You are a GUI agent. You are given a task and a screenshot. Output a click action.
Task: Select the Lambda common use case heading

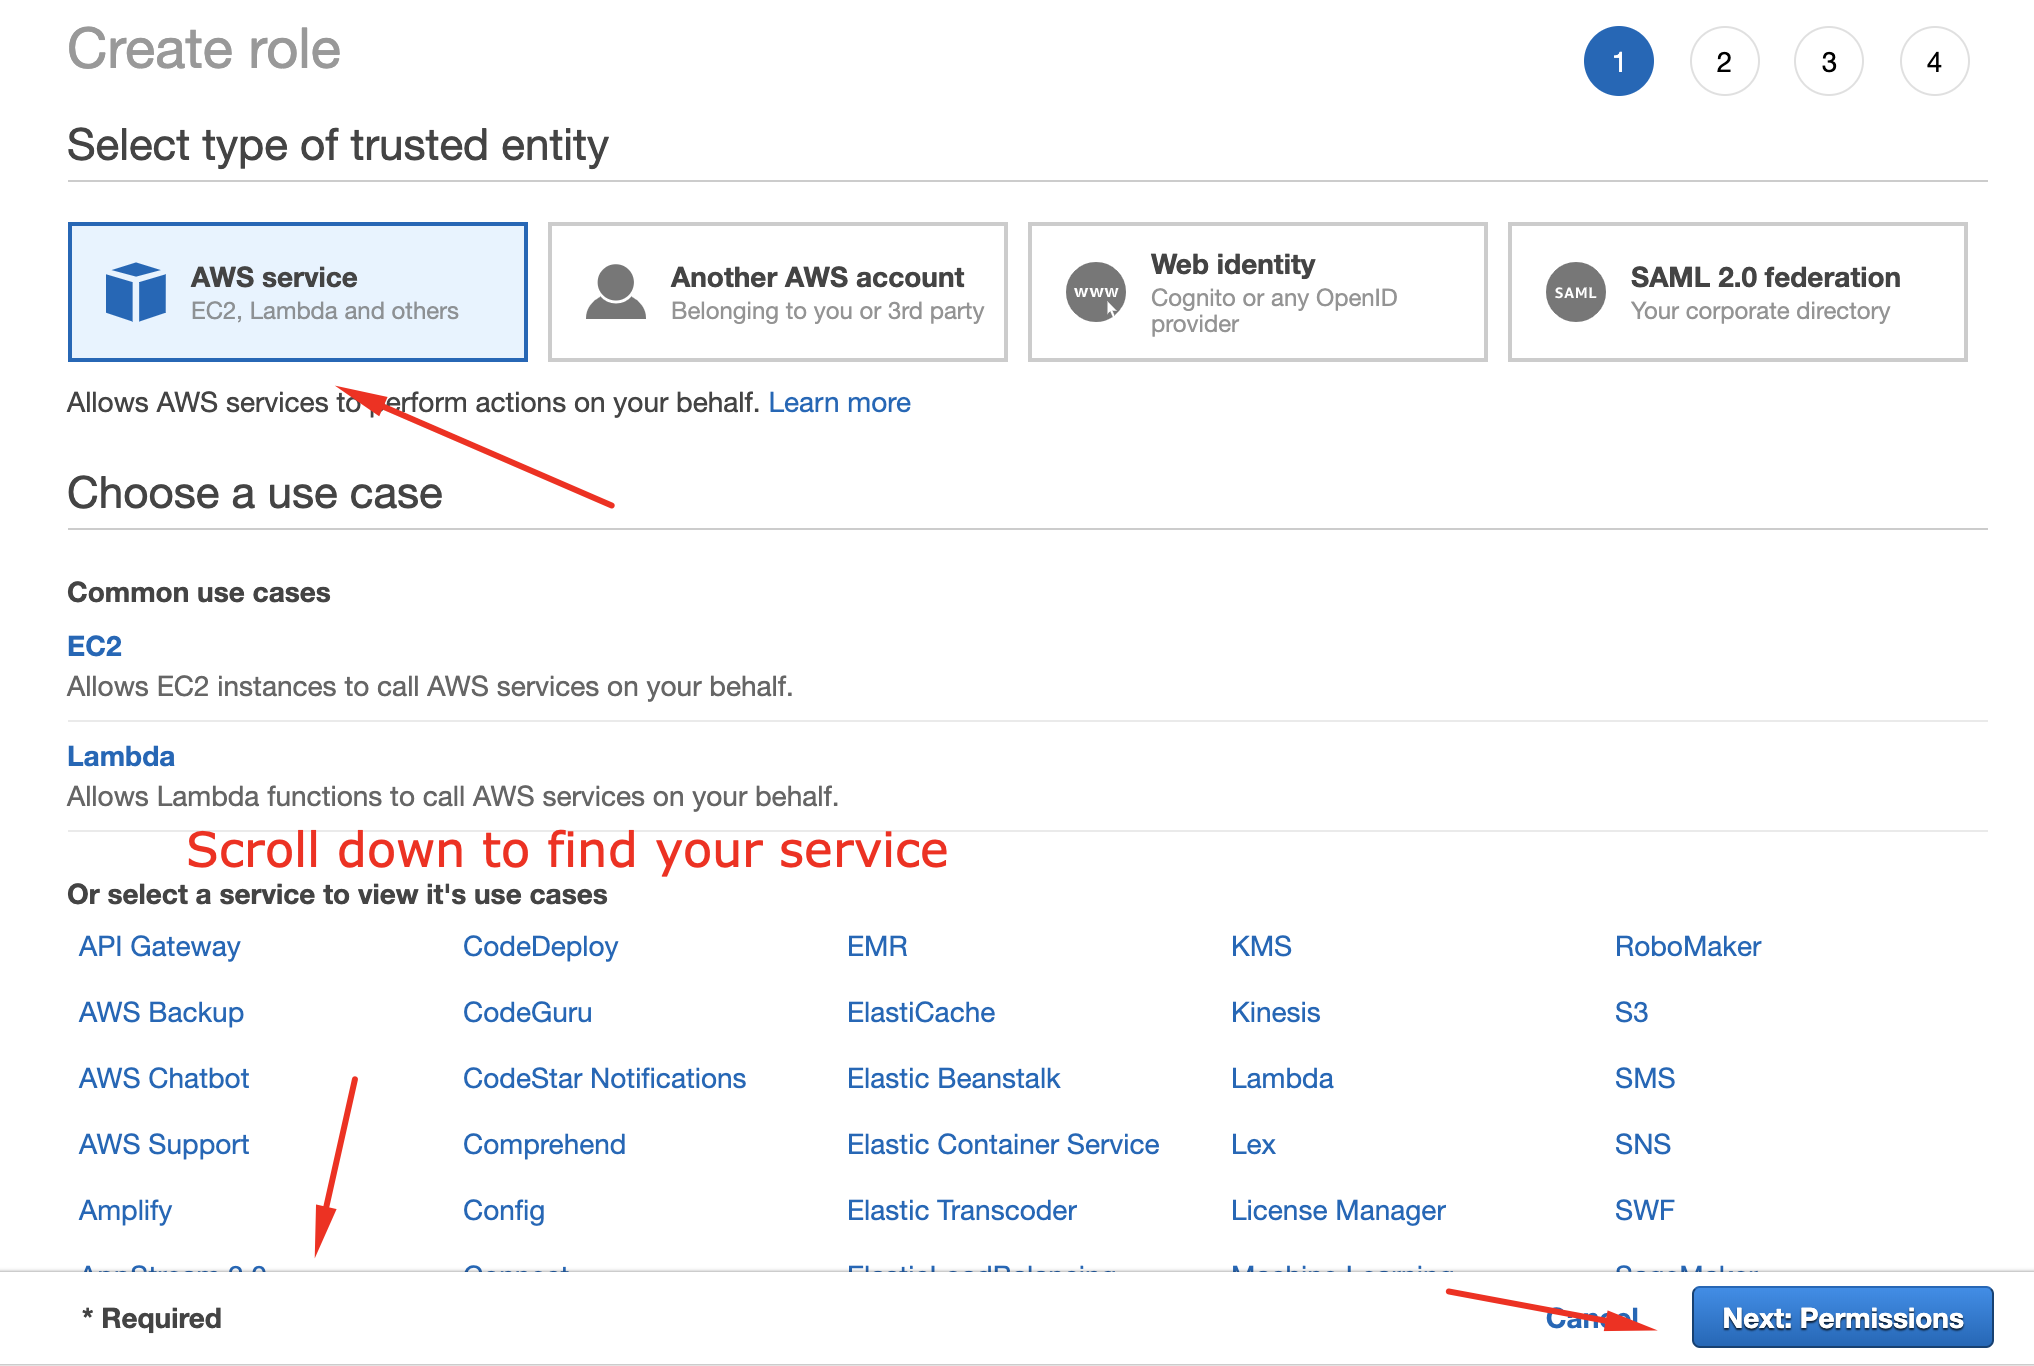coord(121,756)
